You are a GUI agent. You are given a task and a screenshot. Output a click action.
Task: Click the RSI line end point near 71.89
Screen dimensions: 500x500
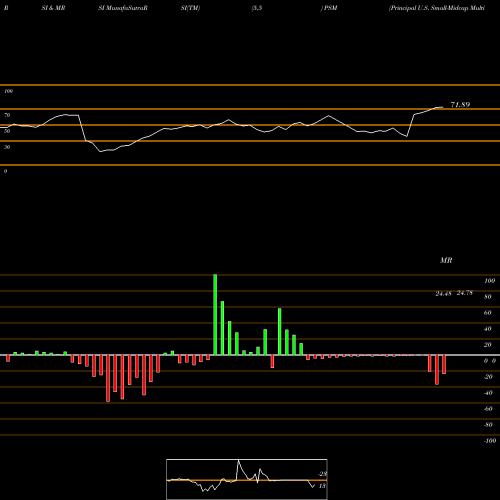click(x=442, y=107)
